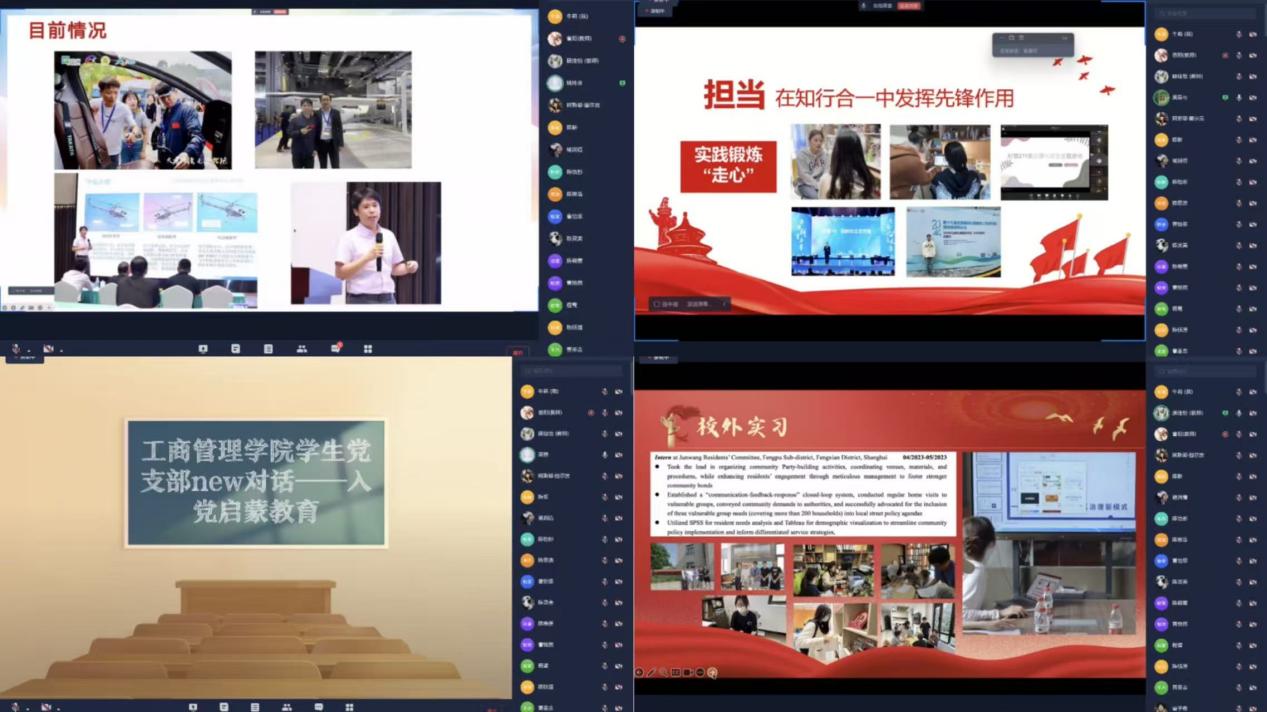This screenshot has width=1267, height=712.
Task: Click red stop sharing button in top-right window
Action: [x=908, y=6]
